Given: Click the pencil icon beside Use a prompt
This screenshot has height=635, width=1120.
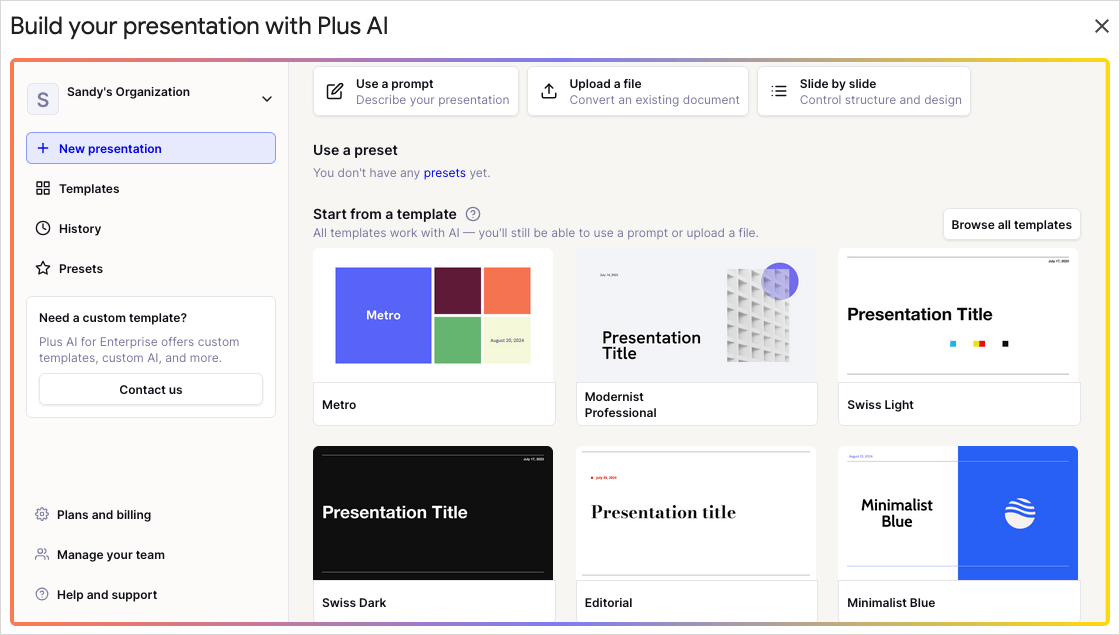Looking at the screenshot, I should [x=334, y=91].
